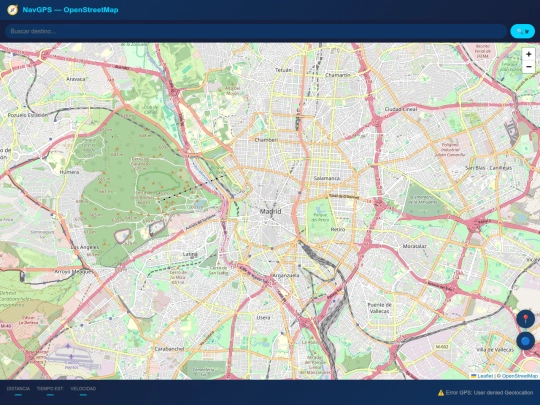Click the 'Moratalaz' district label
Viewport: 540px width, 405px height.
click(x=415, y=246)
